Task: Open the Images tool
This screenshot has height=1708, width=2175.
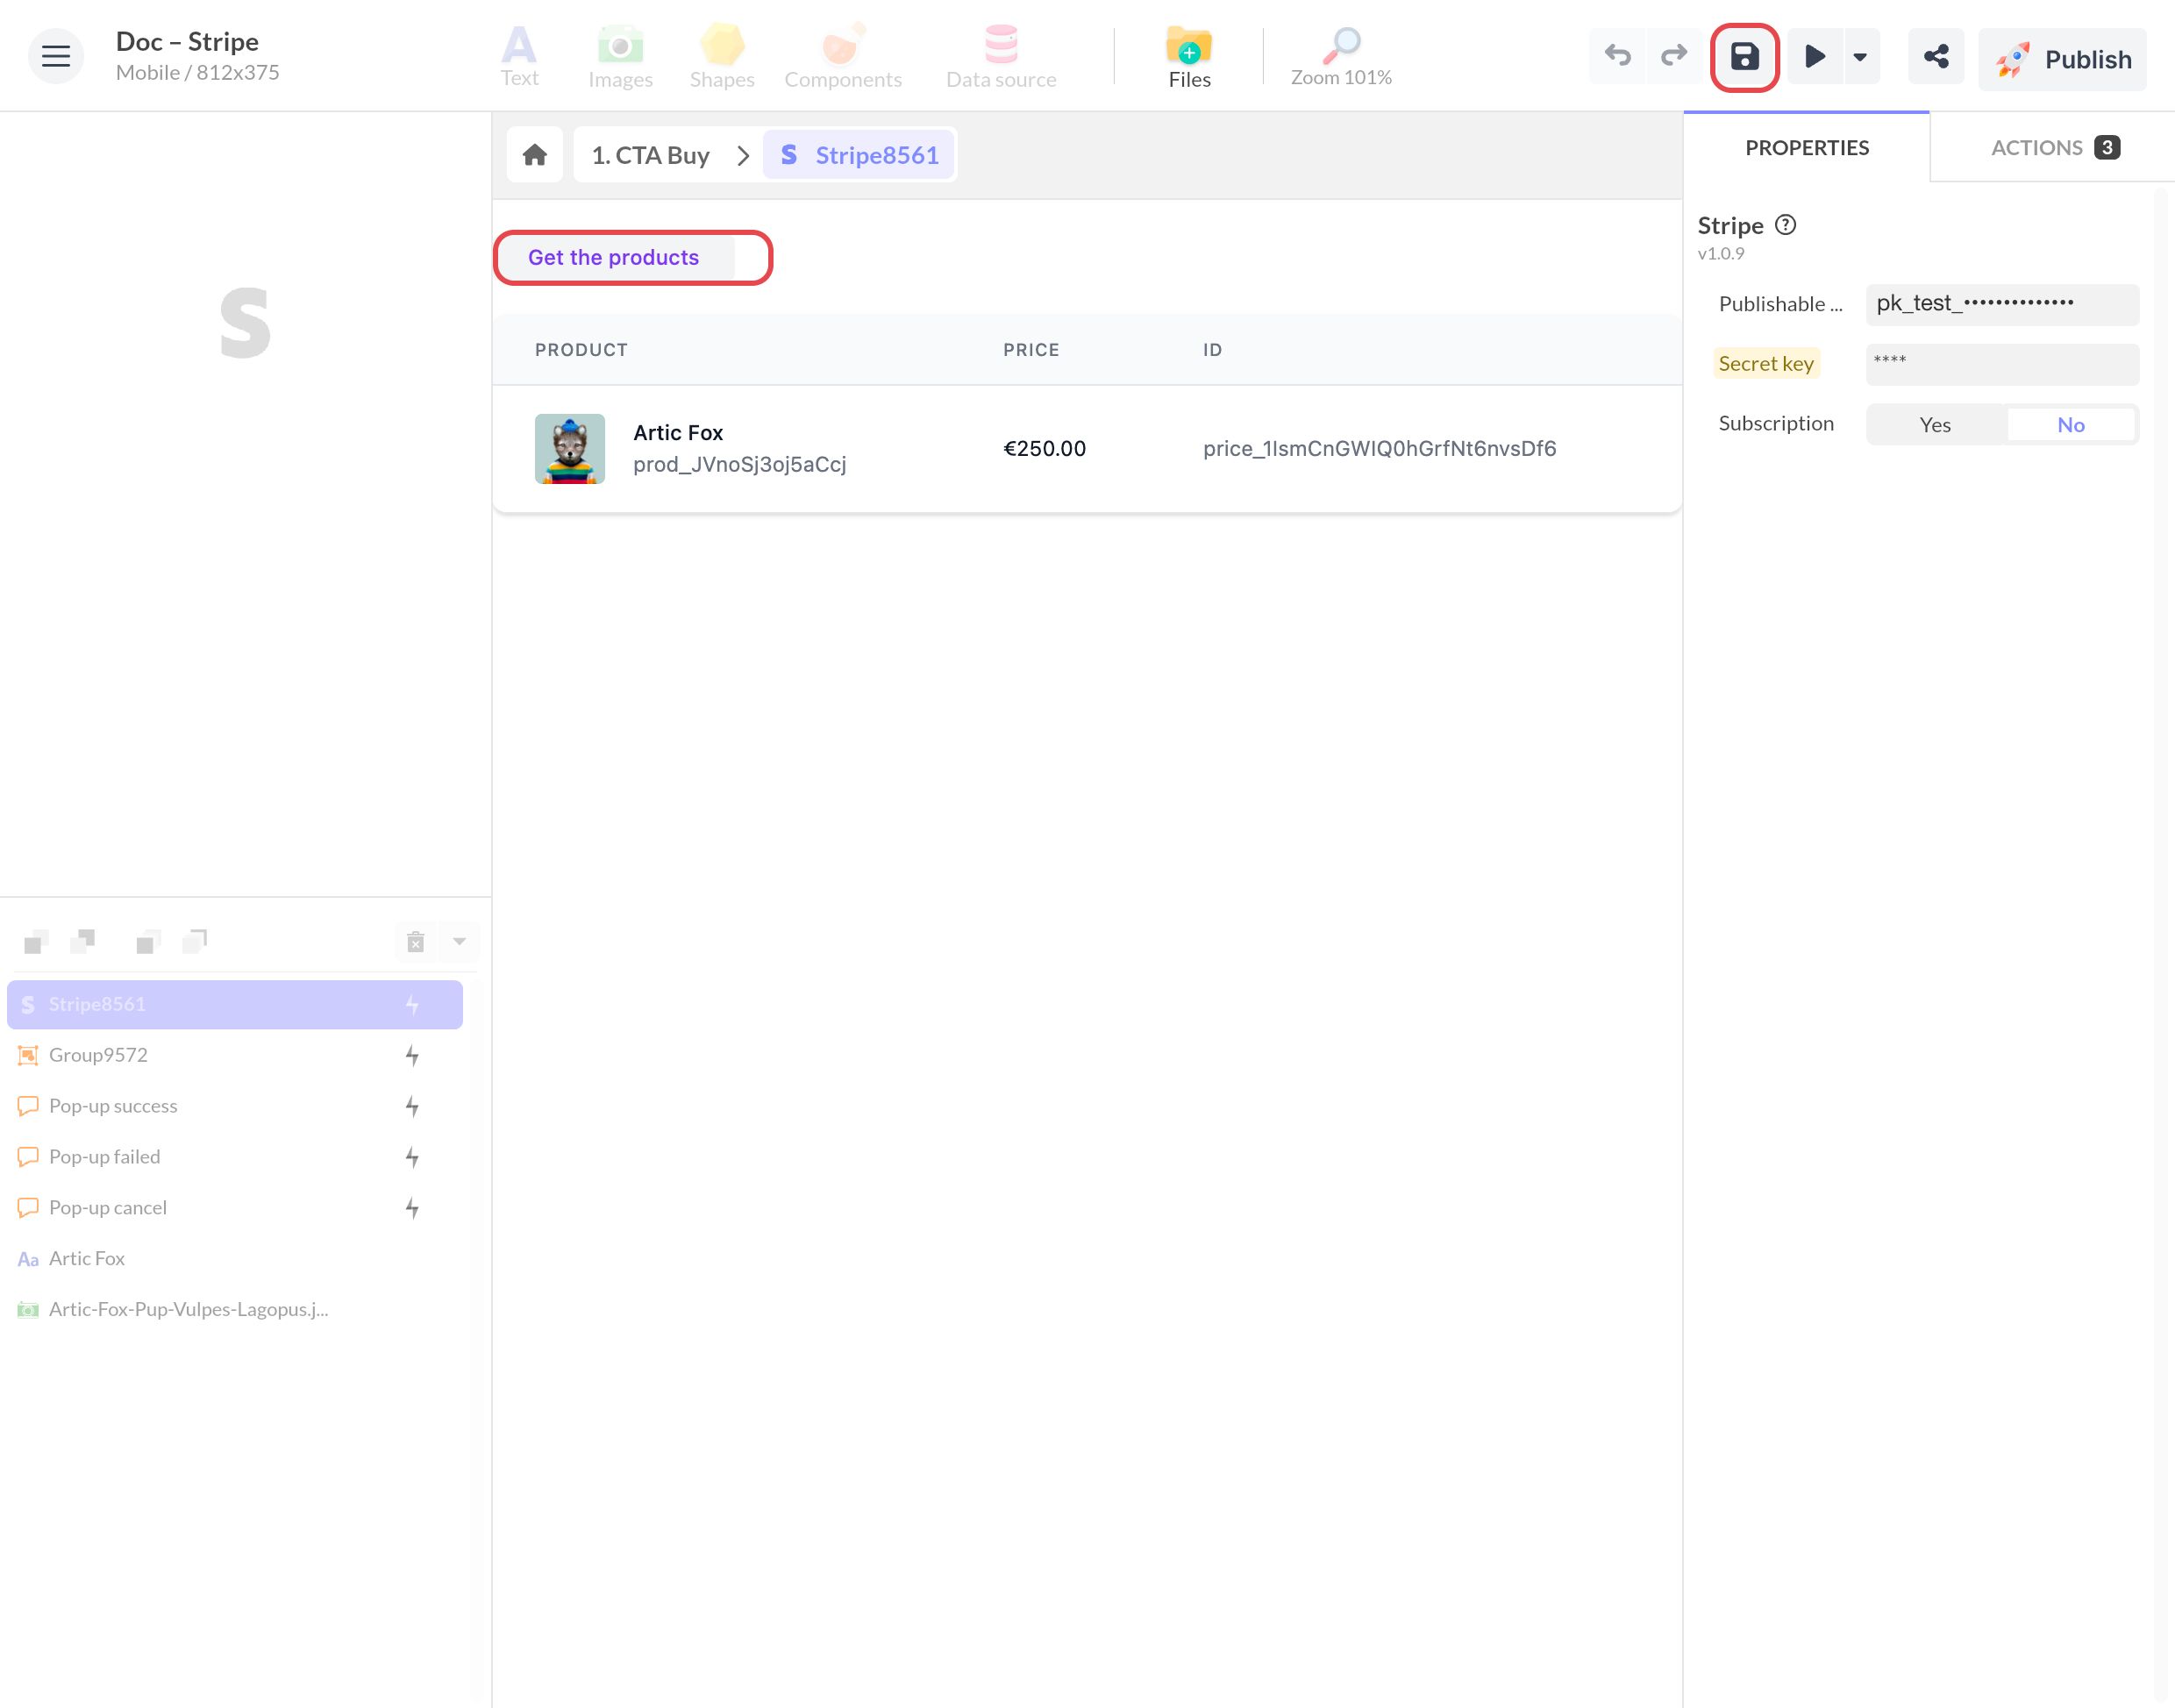Action: tap(620, 57)
